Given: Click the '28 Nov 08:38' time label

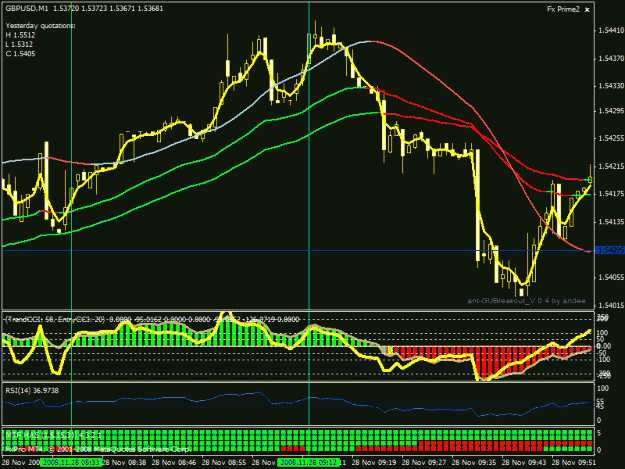Looking at the screenshot, I should (x=124, y=463).
